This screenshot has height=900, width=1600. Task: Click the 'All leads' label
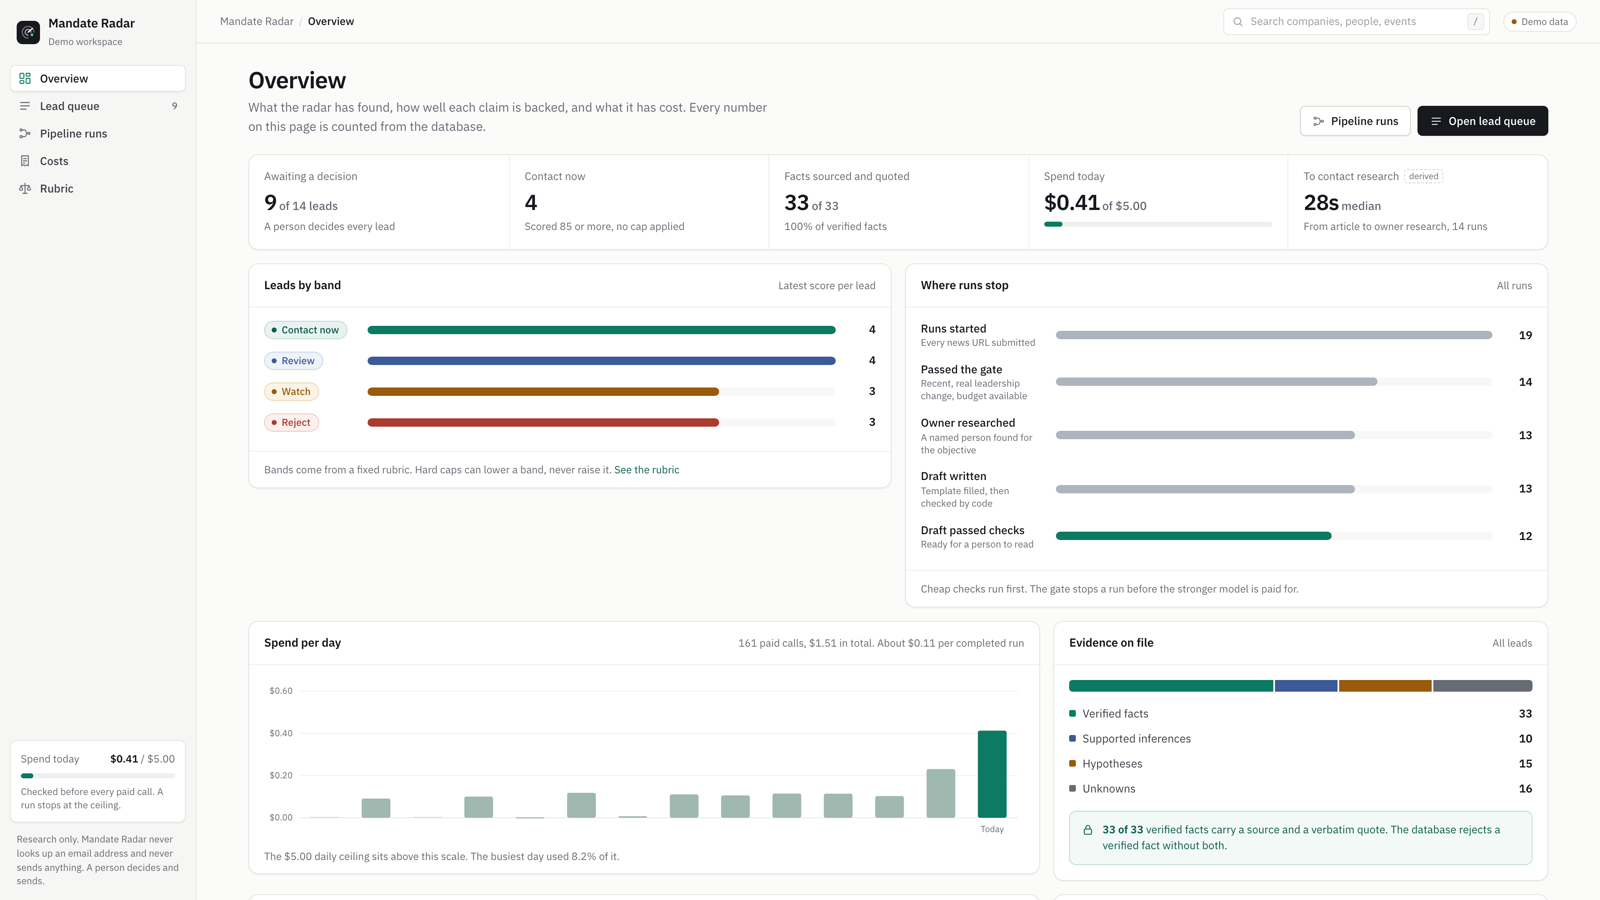click(1512, 643)
